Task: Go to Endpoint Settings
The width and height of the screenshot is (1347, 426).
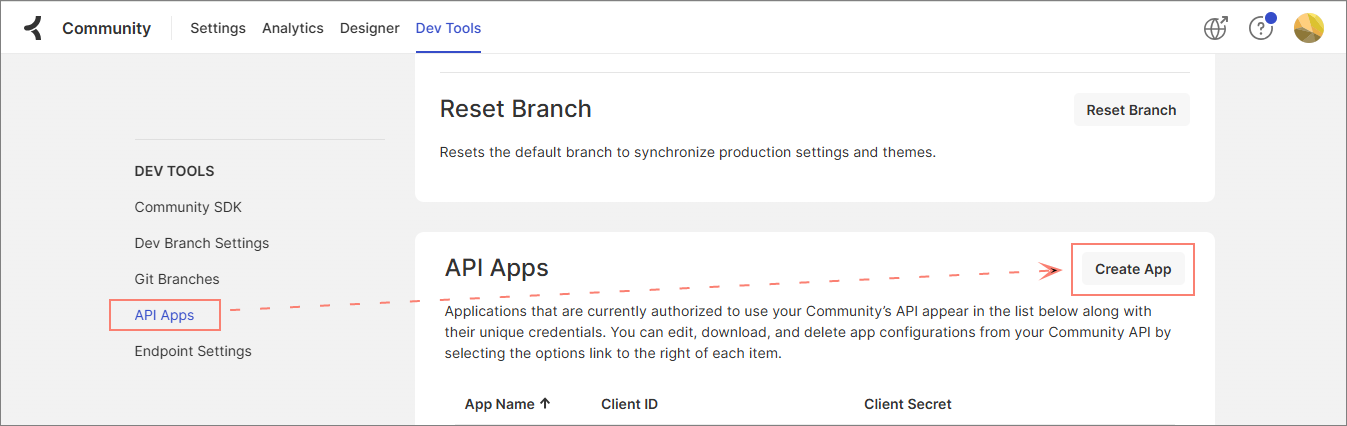Action: (193, 351)
